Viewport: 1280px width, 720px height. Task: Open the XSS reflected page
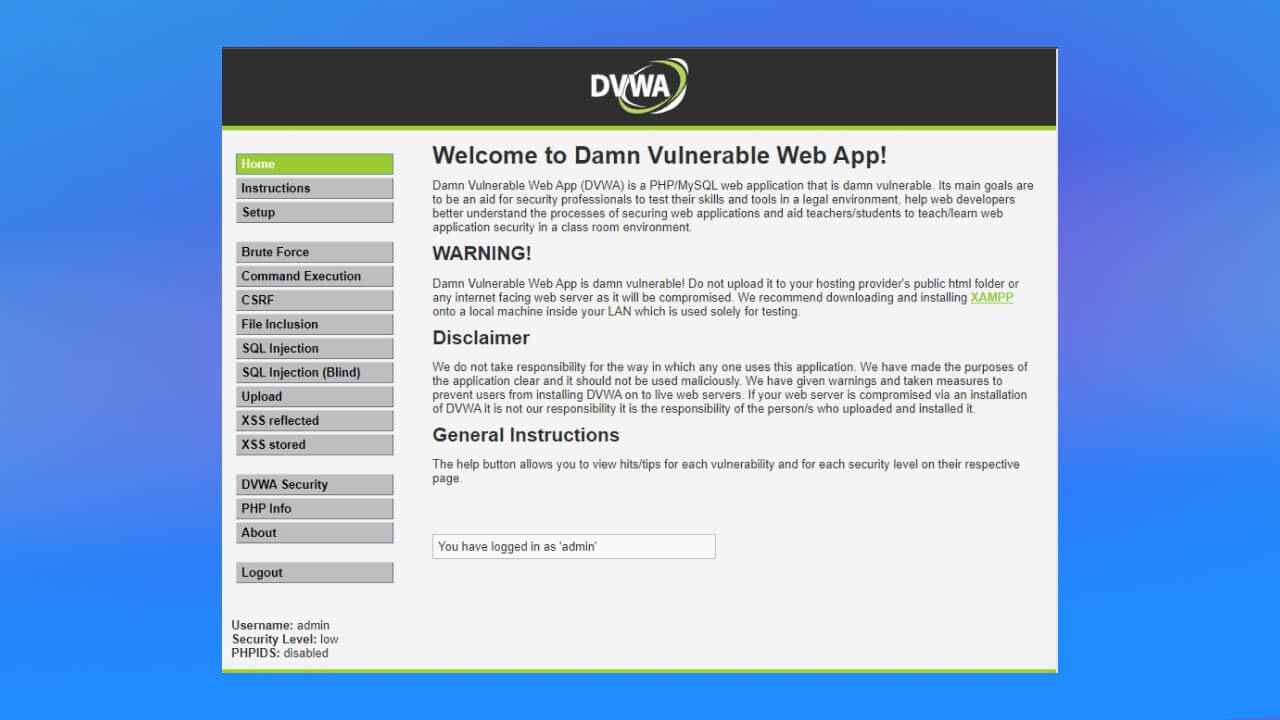(315, 420)
